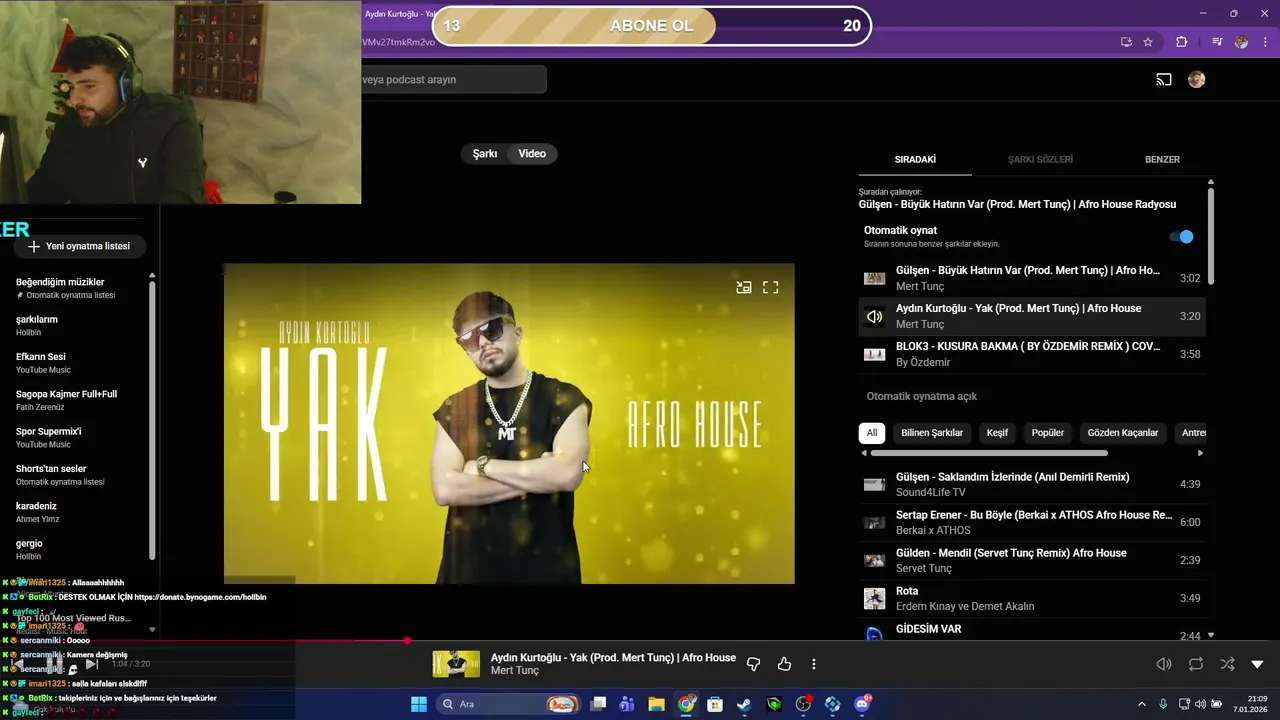Open Chrome extensions puzzle icon
Image resolution: width=1280 pixels, height=720 pixels.
1182,42
